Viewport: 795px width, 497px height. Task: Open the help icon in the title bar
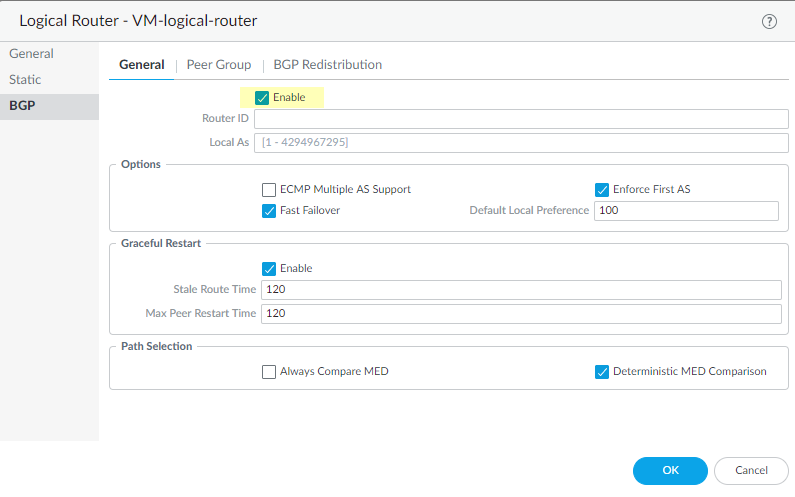tap(769, 21)
